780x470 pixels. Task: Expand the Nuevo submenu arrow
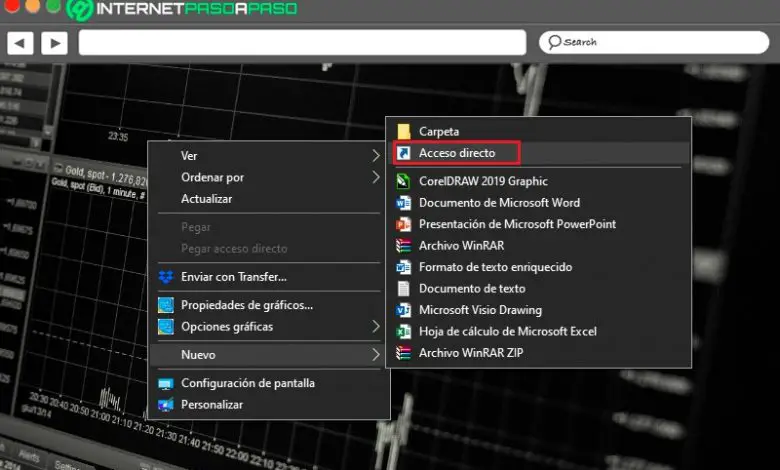376,355
